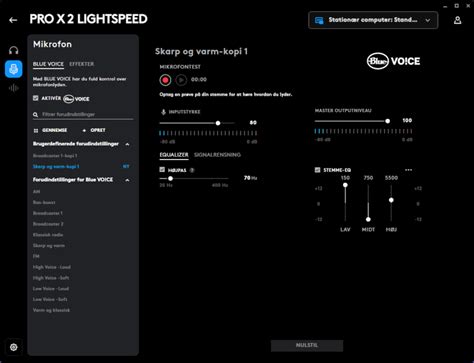Open the sound waveform sidebar icon
Viewport: 474px width, 363px height.
tap(14, 88)
